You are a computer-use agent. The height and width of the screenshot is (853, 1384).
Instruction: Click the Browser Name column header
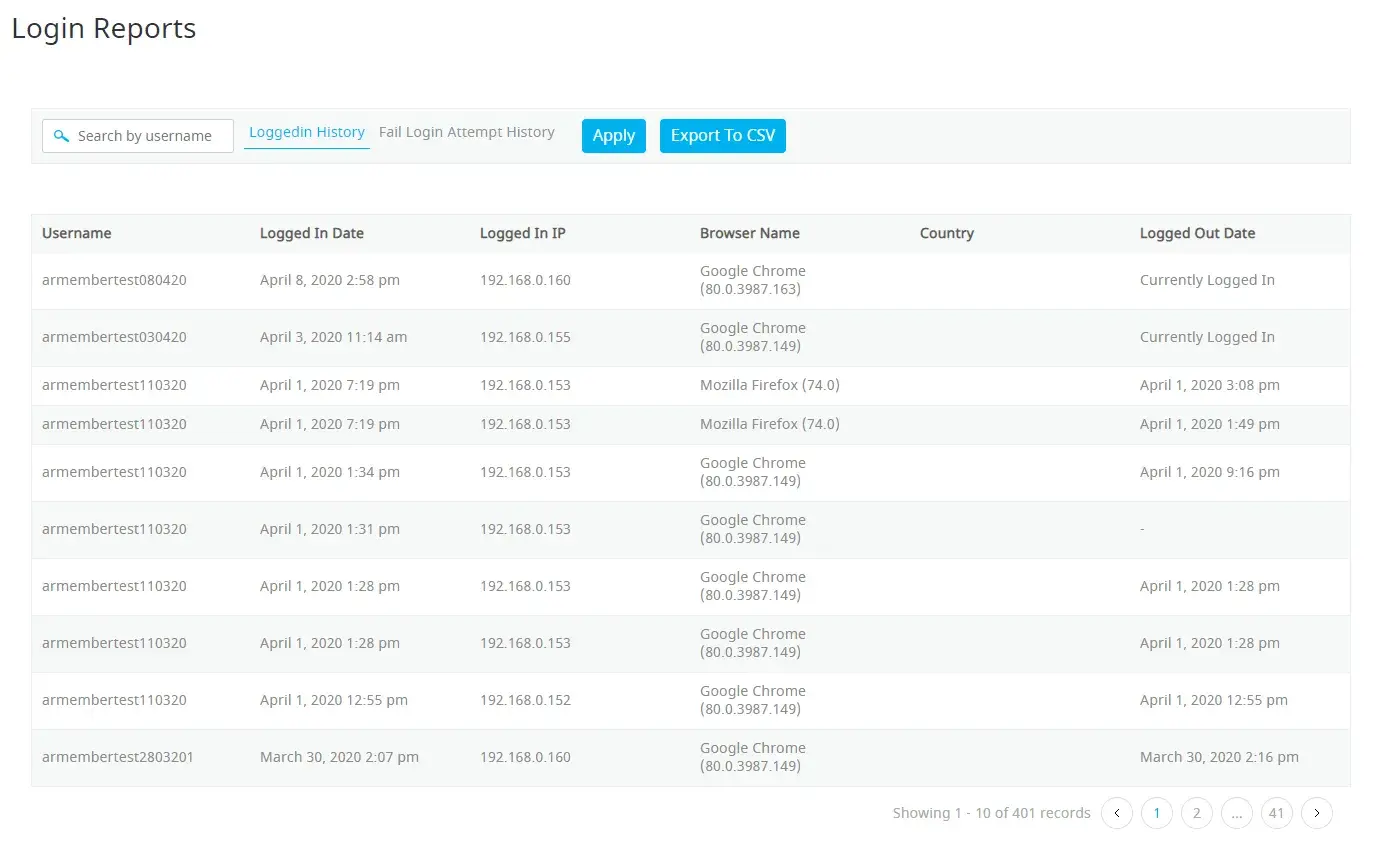pos(749,233)
